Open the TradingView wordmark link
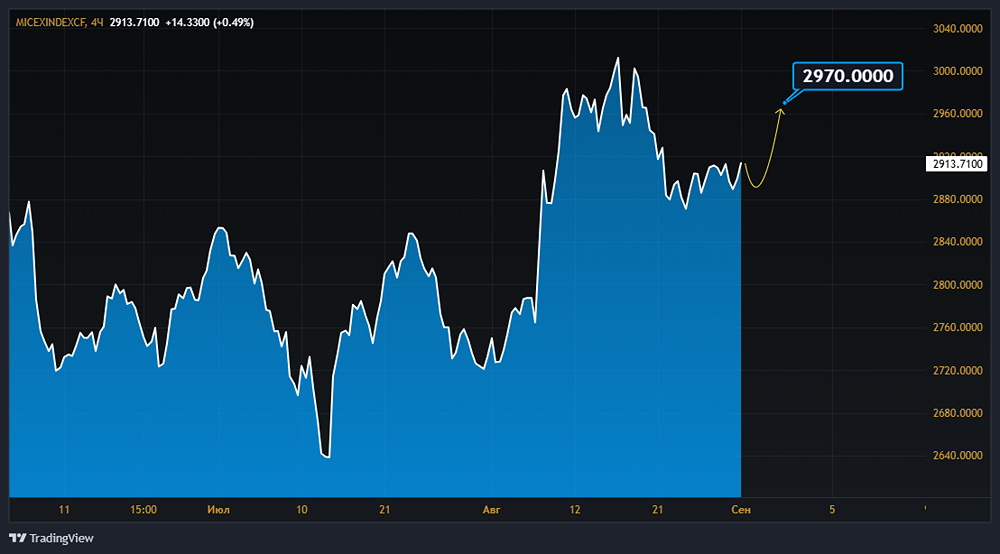 coord(61,538)
